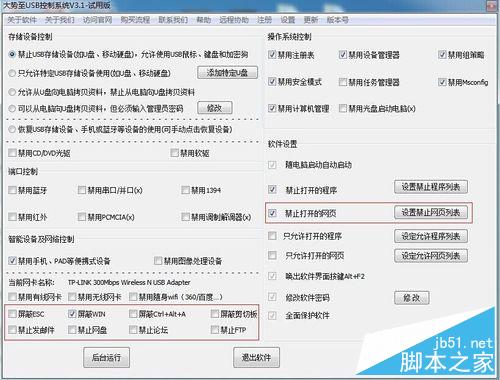The image size is (500, 380).
Task: Select 可以从电脑向U盘拷贝资料 radio option
Action: click(12, 108)
